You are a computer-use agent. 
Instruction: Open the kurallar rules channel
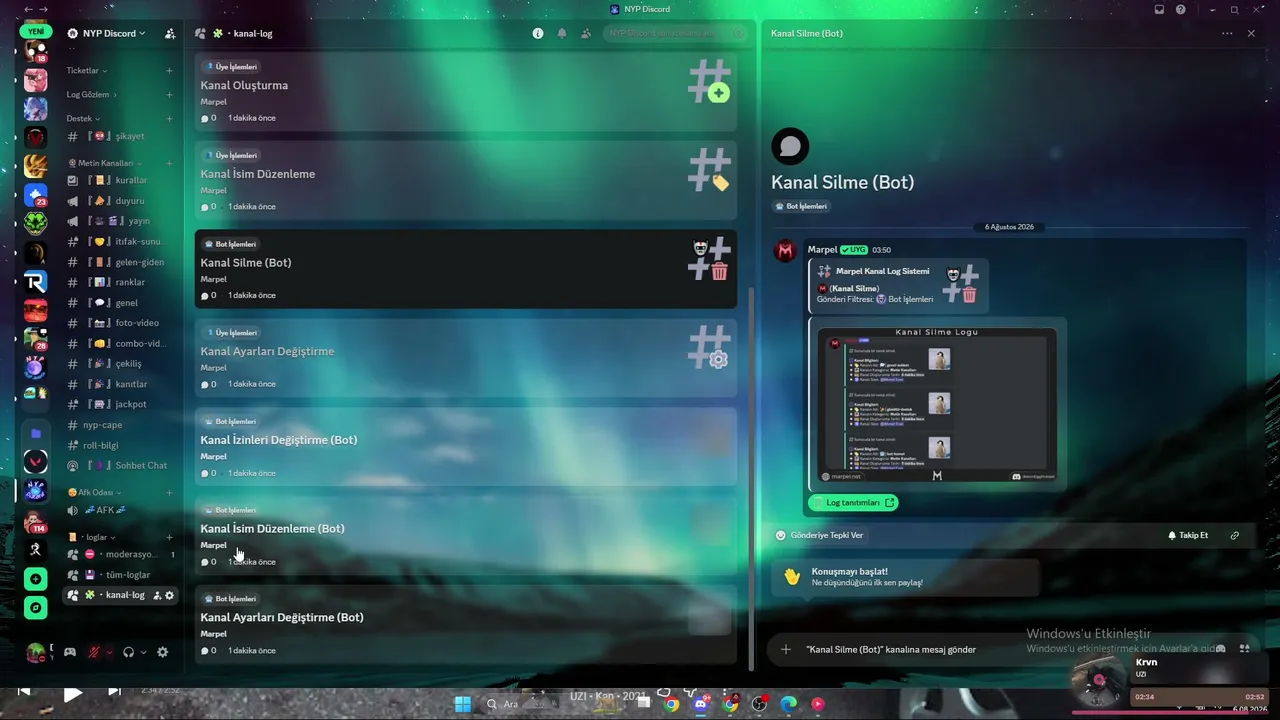click(120, 180)
